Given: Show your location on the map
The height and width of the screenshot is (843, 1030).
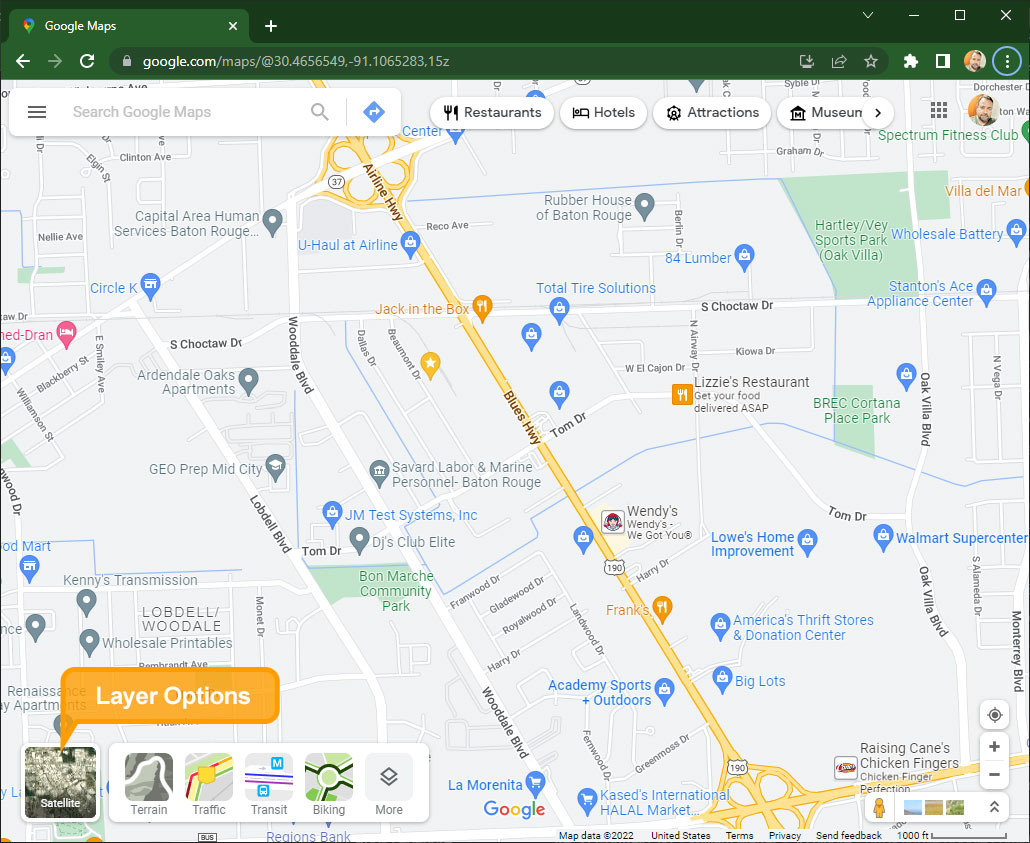Looking at the screenshot, I should coord(995,715).
